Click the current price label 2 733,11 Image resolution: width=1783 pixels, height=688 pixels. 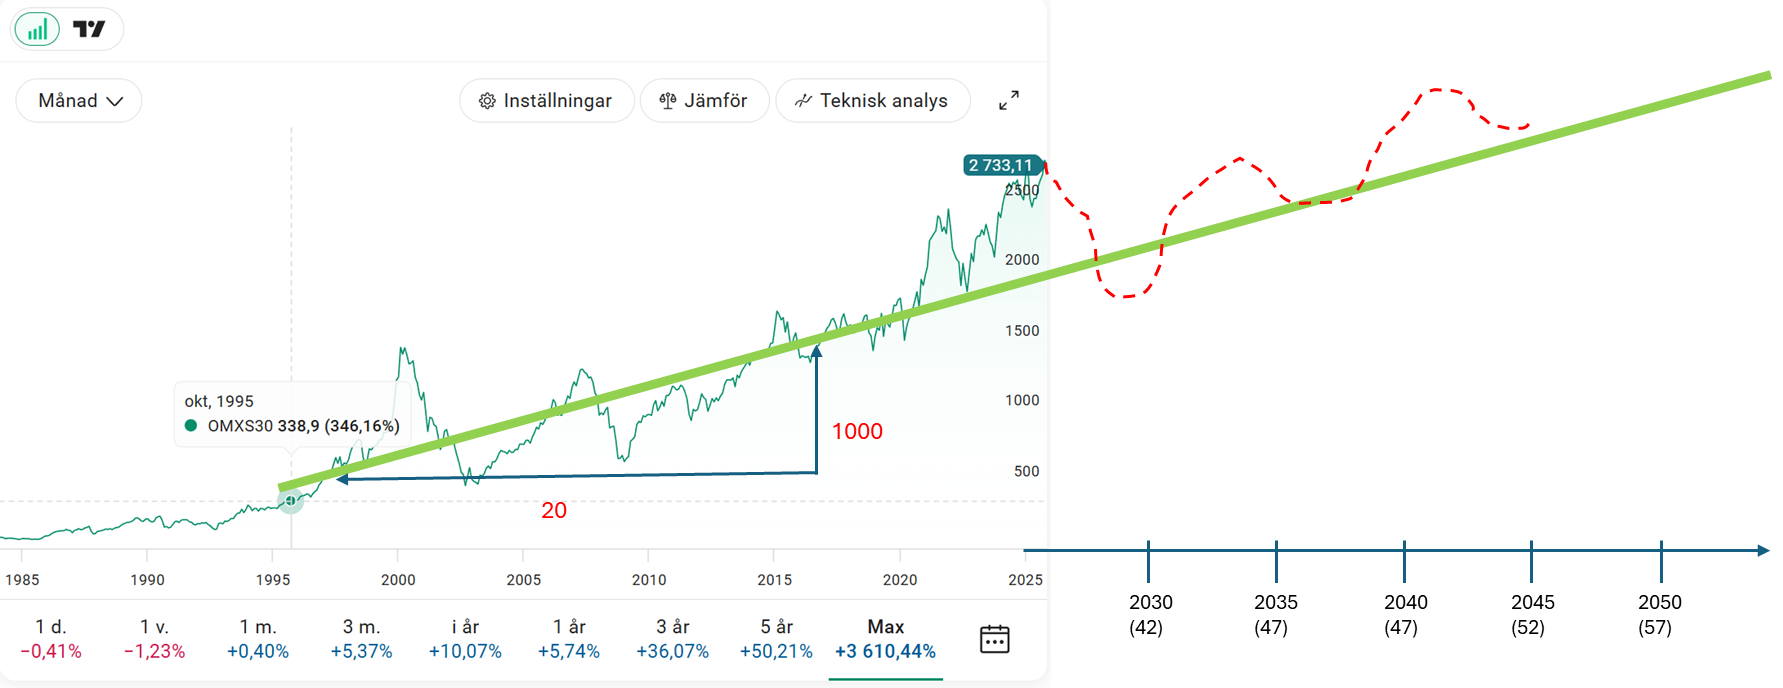(x=1001, y=165)
